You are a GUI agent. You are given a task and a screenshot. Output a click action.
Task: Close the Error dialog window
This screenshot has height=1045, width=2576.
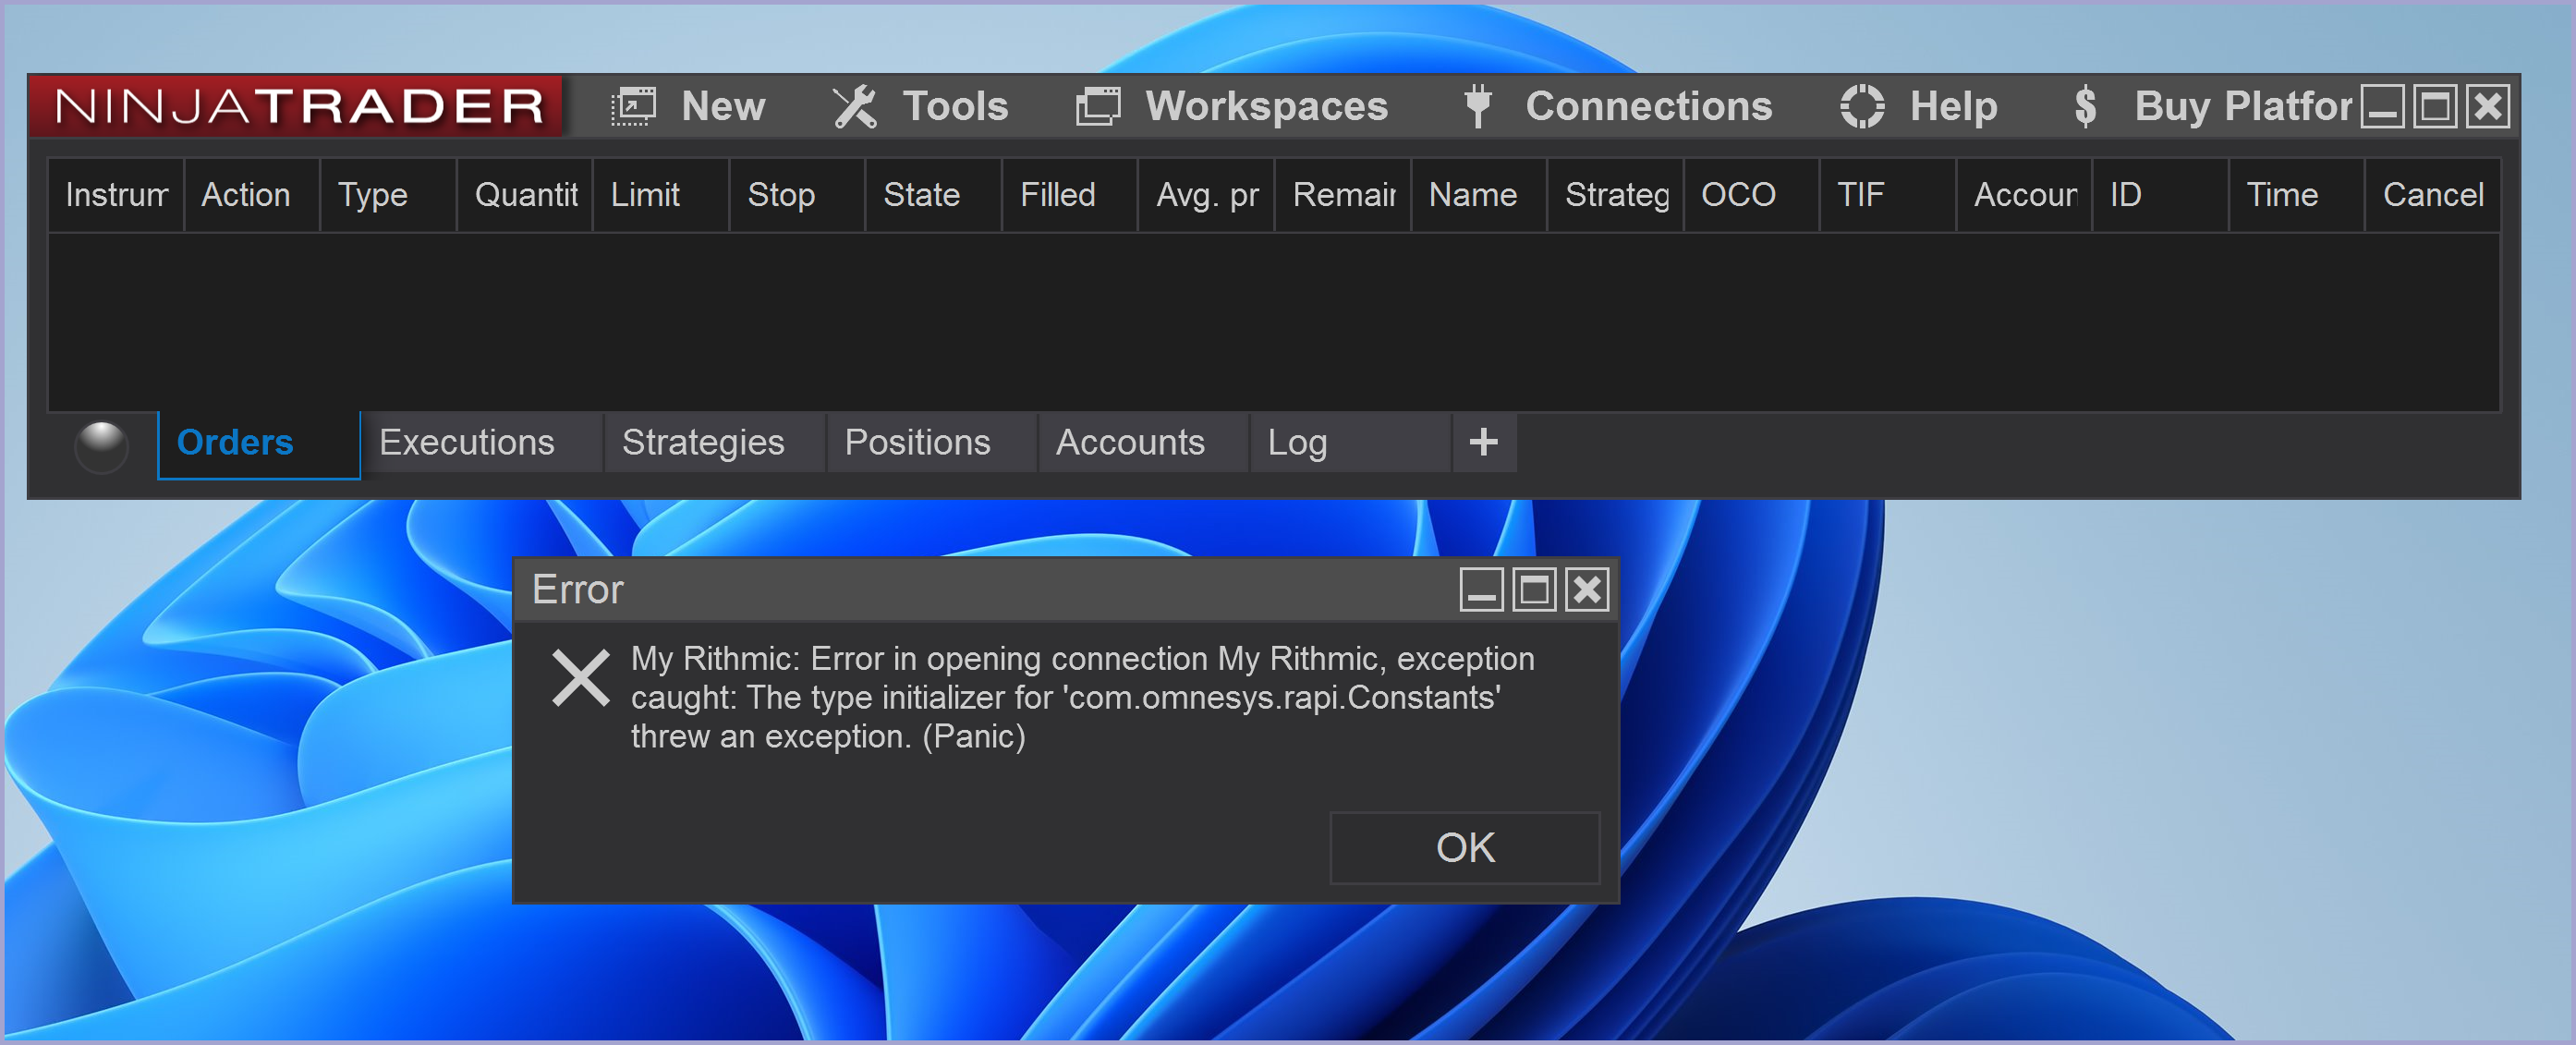pos(1587,590)
